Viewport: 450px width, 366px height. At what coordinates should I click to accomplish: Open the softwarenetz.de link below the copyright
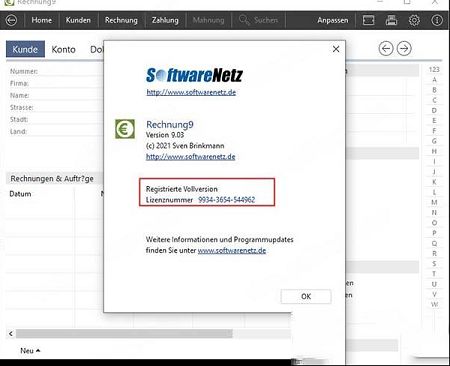191,156
